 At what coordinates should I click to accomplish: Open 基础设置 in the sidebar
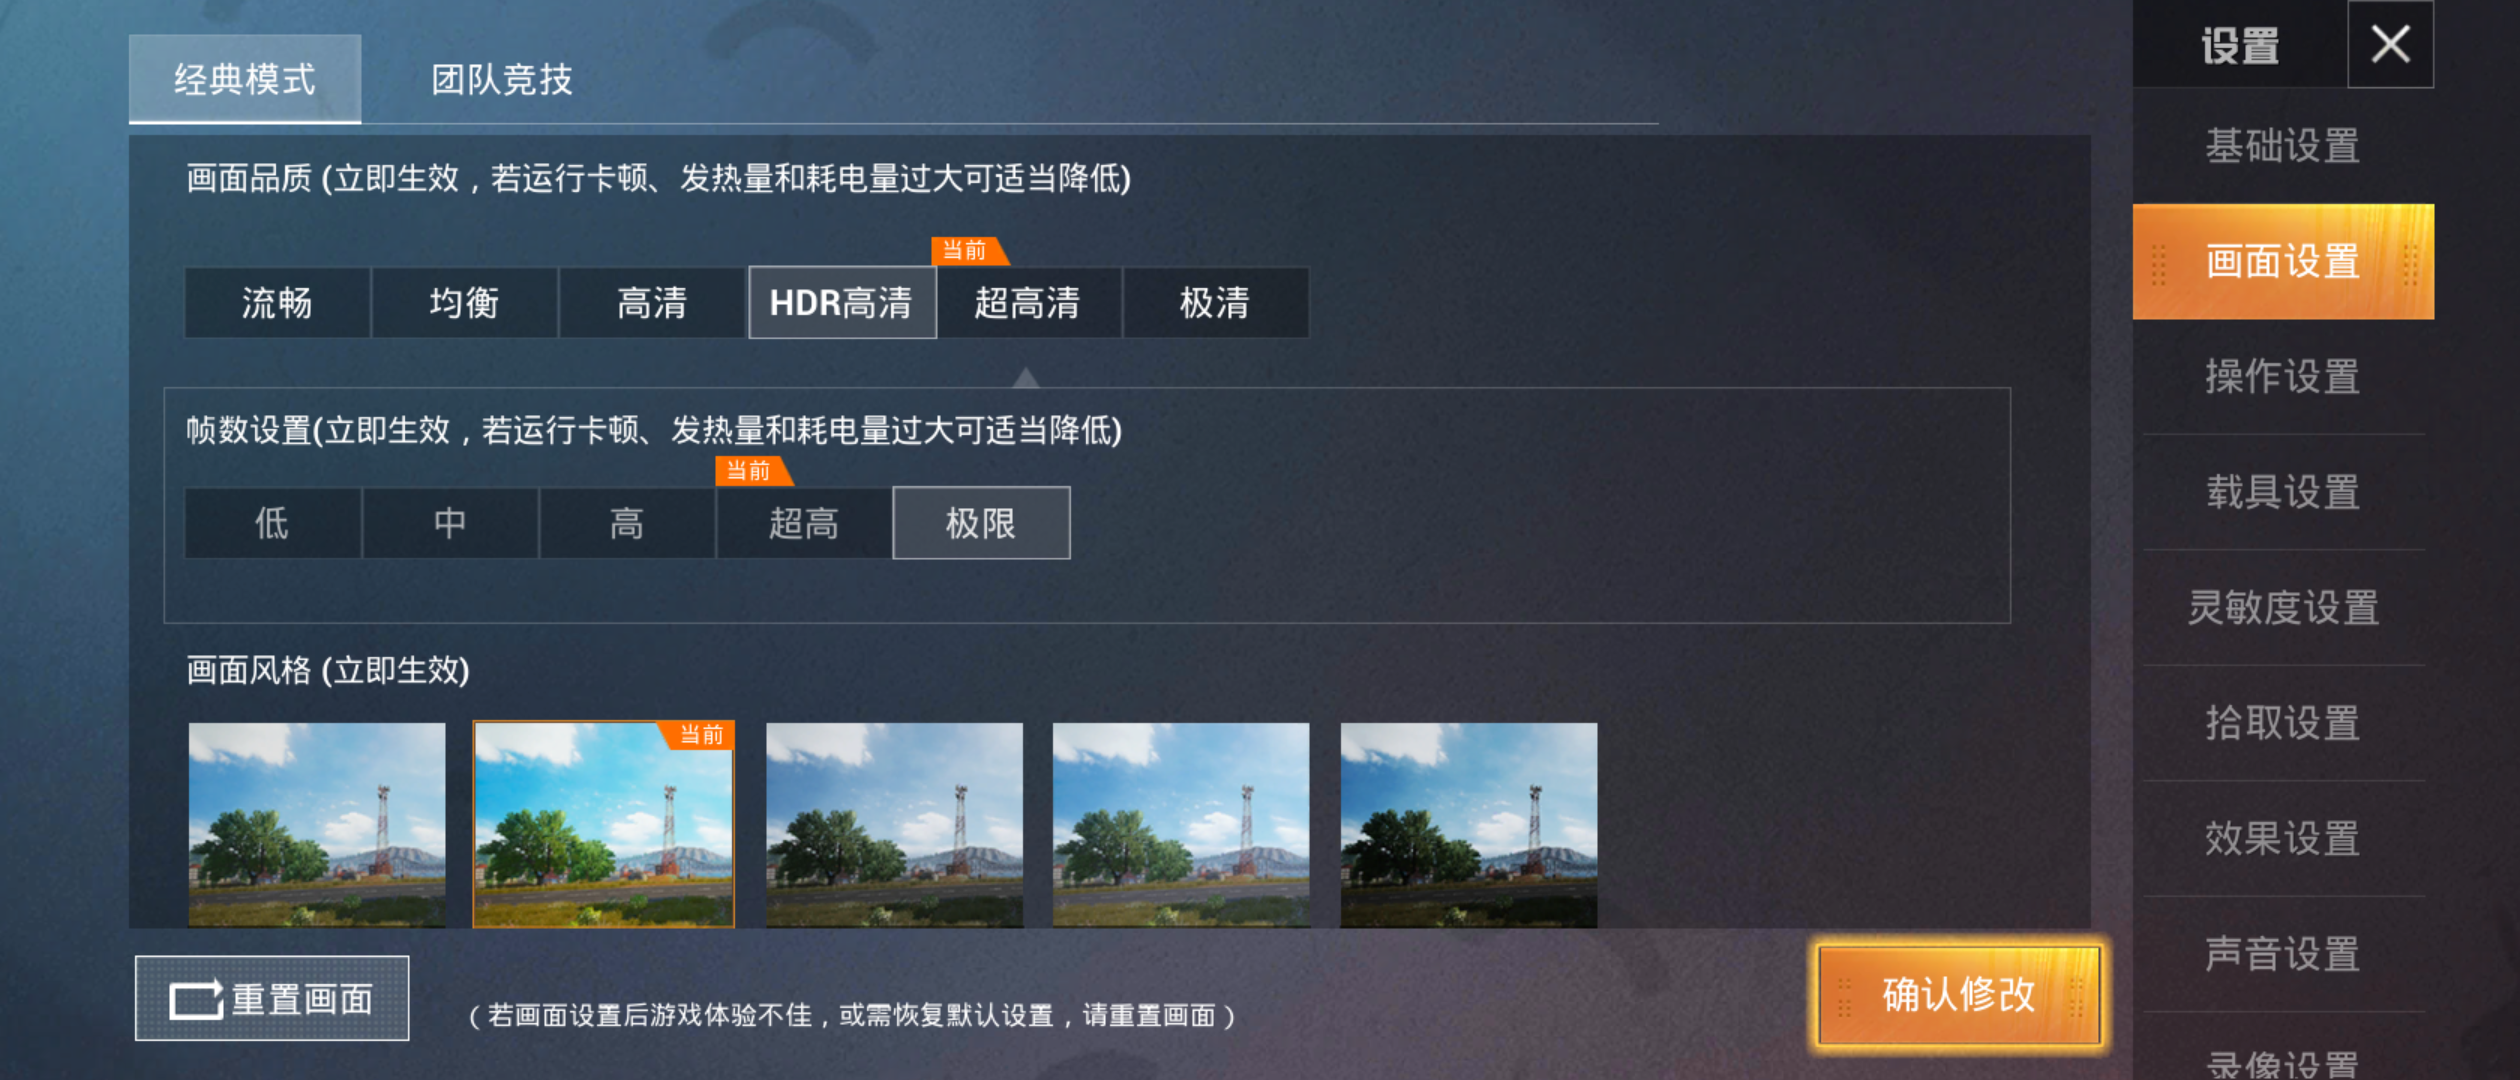click(2283, 146)
